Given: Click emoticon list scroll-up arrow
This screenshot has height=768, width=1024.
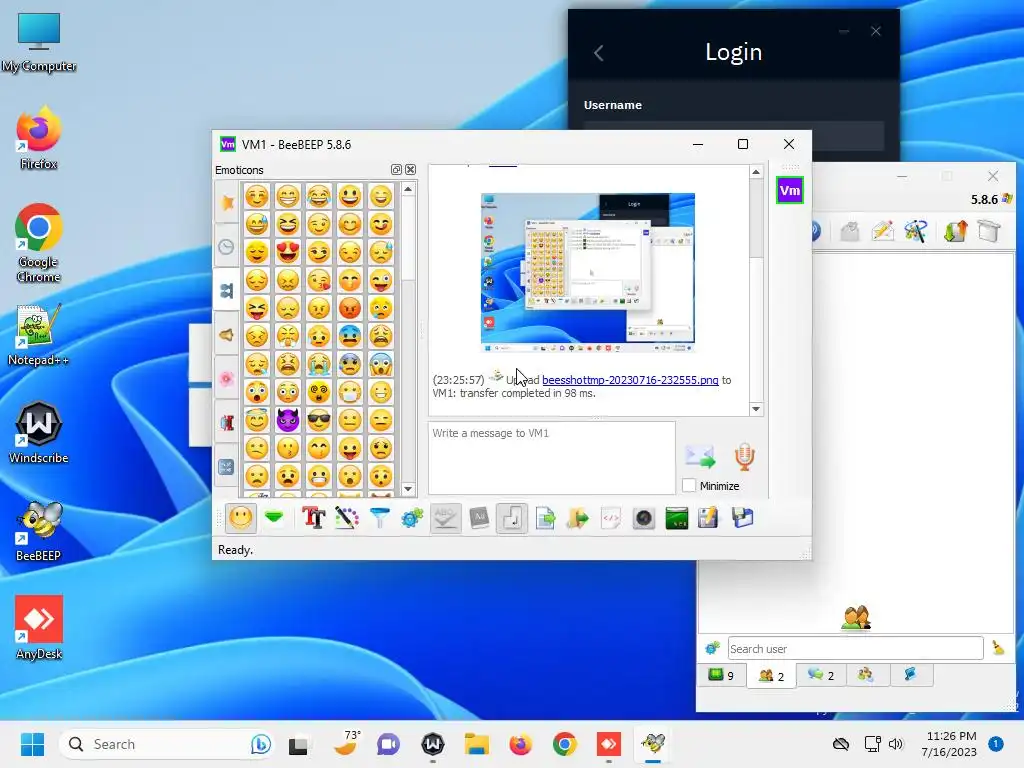Looking at the screenshot, I should 408,189.
